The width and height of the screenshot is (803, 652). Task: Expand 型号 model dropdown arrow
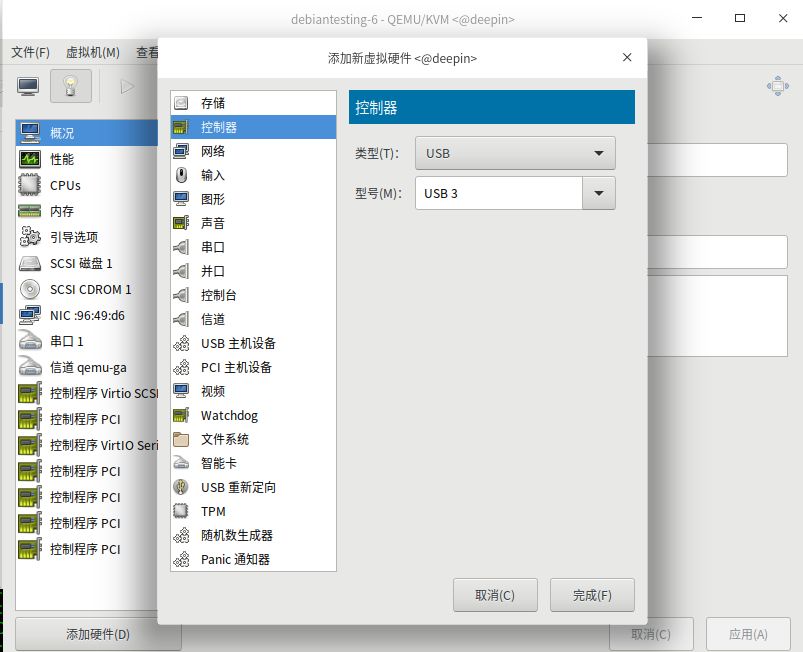coord(599,193)
